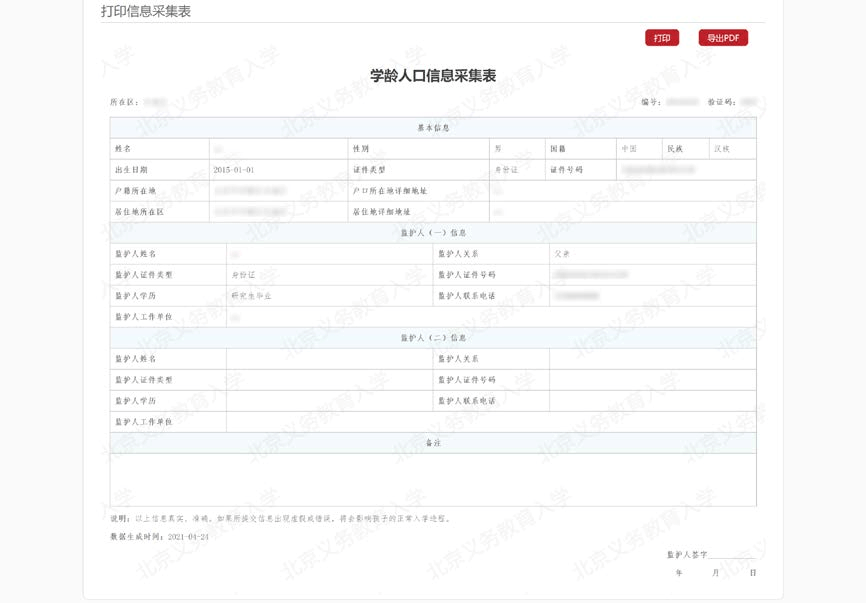The width and height of the screenshot is (866, 603).
Task: Click the 备注 header row
Action: click(433, 442)
